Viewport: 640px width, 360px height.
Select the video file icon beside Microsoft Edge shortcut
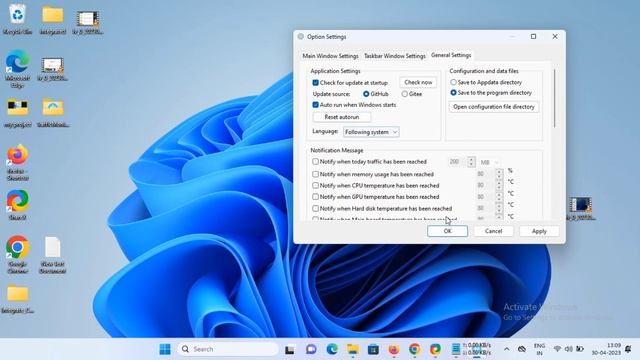[53, 69]
